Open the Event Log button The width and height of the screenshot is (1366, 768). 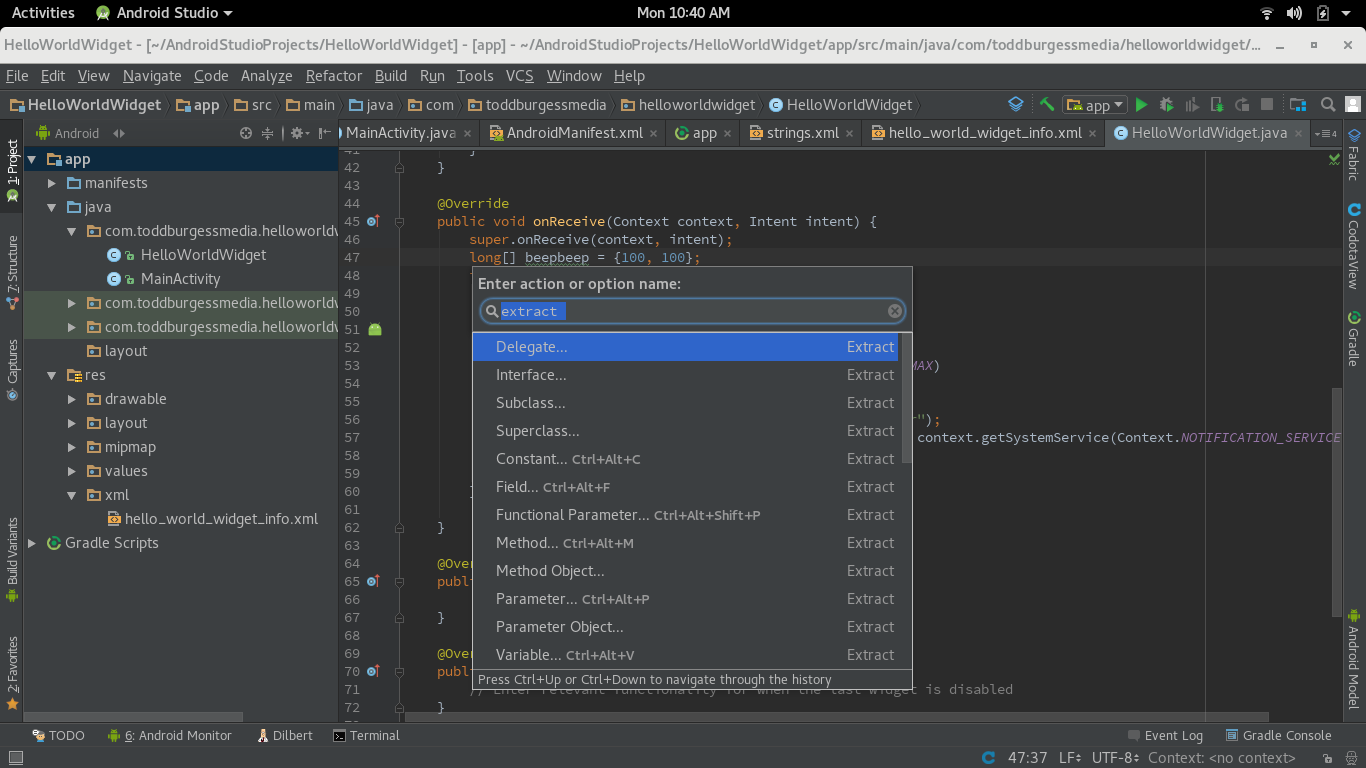pyautogui.click(x=1164, y=735)
